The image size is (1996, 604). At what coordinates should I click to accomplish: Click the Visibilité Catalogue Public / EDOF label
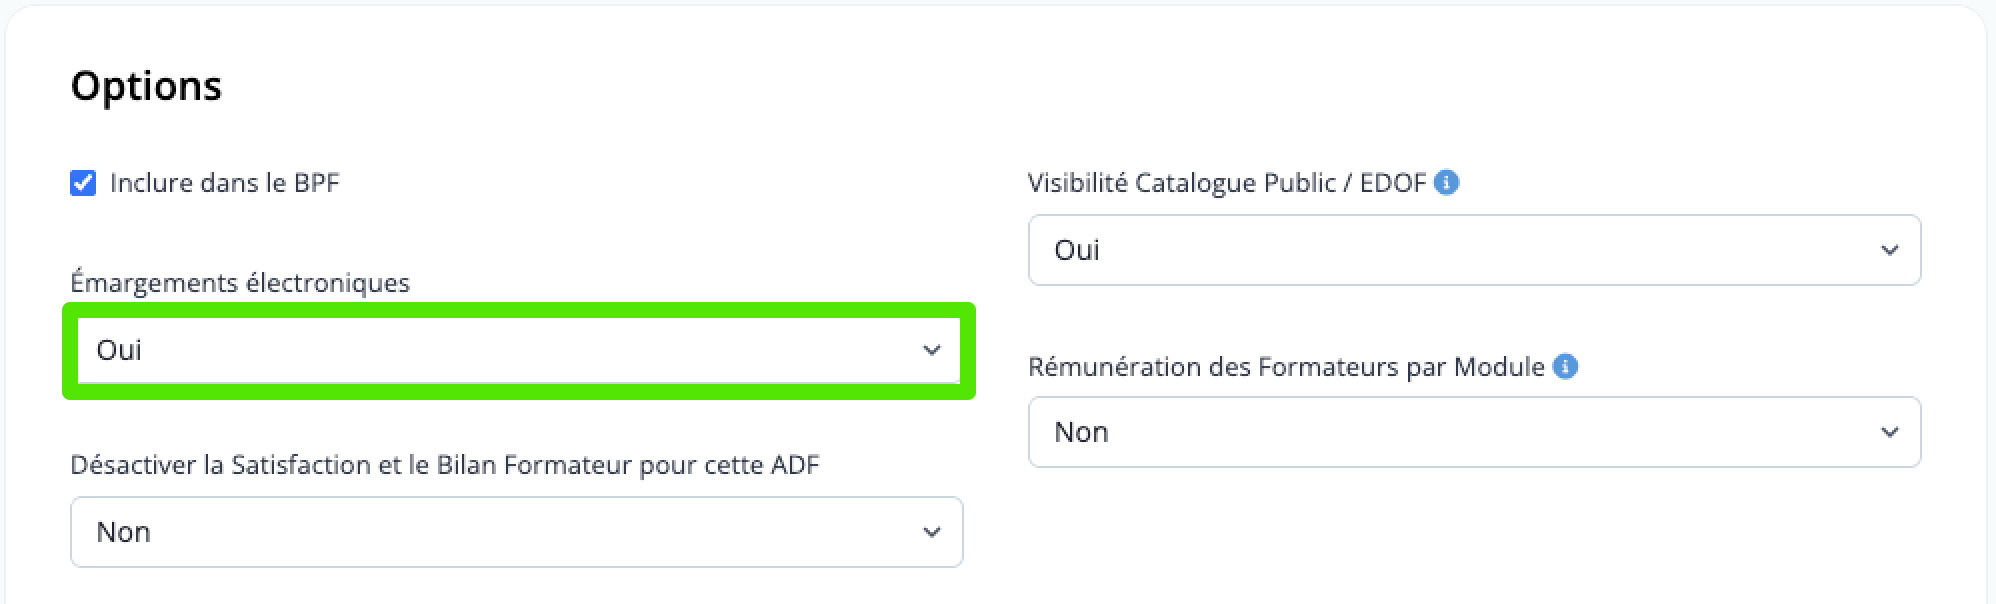(x=1226, y=183)
